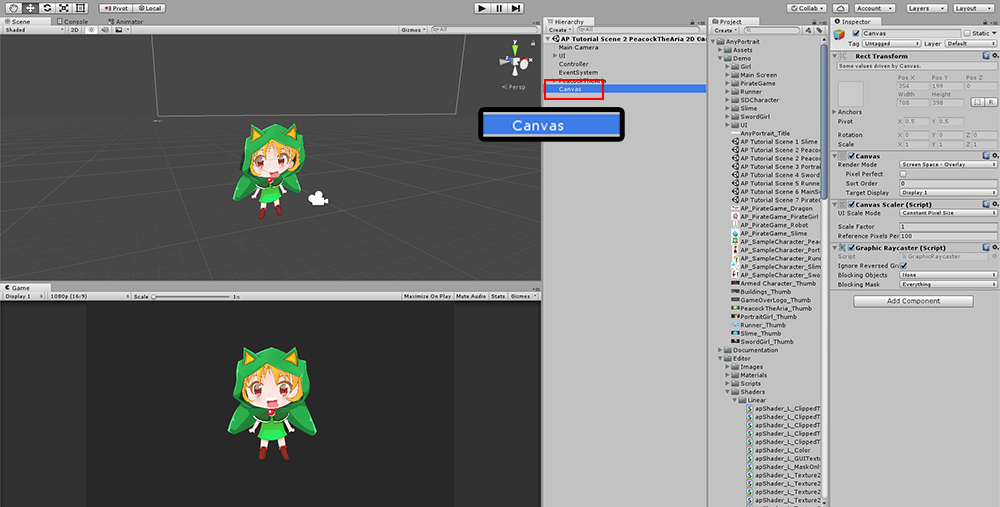
Task: Toggle Stats in Game view
Action: [x=498, y=296]
